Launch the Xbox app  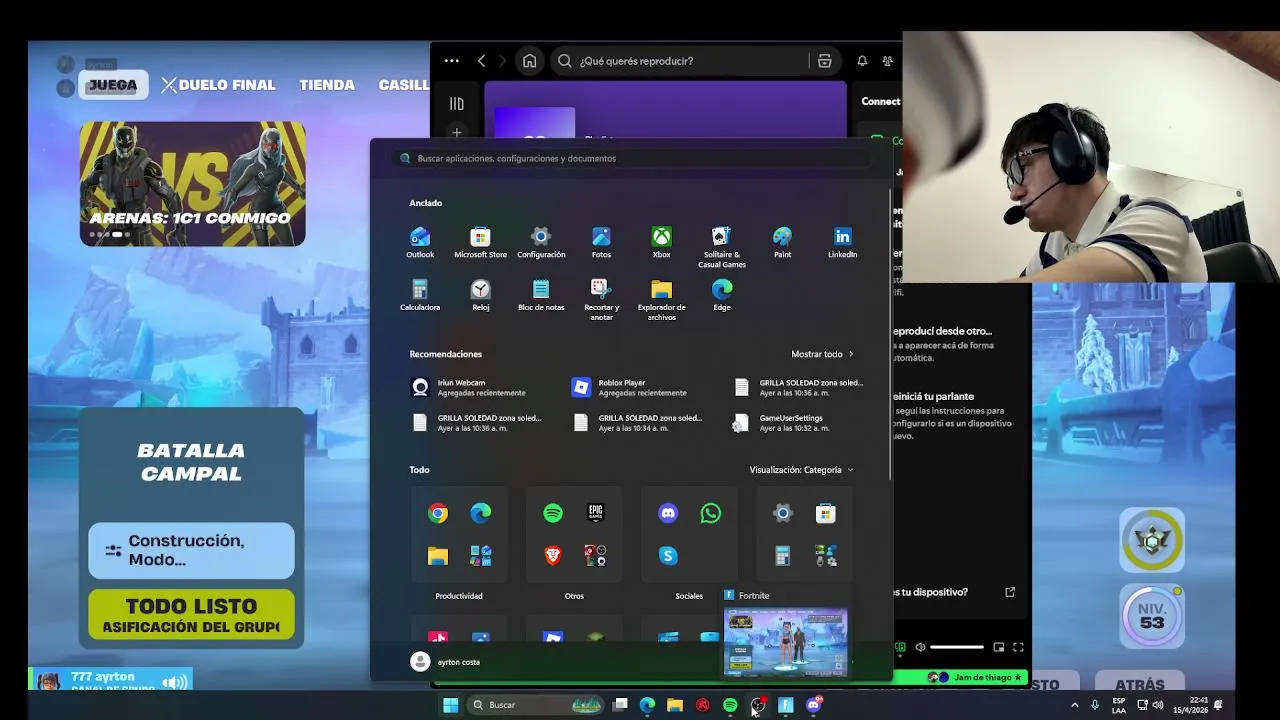point(661,242)
